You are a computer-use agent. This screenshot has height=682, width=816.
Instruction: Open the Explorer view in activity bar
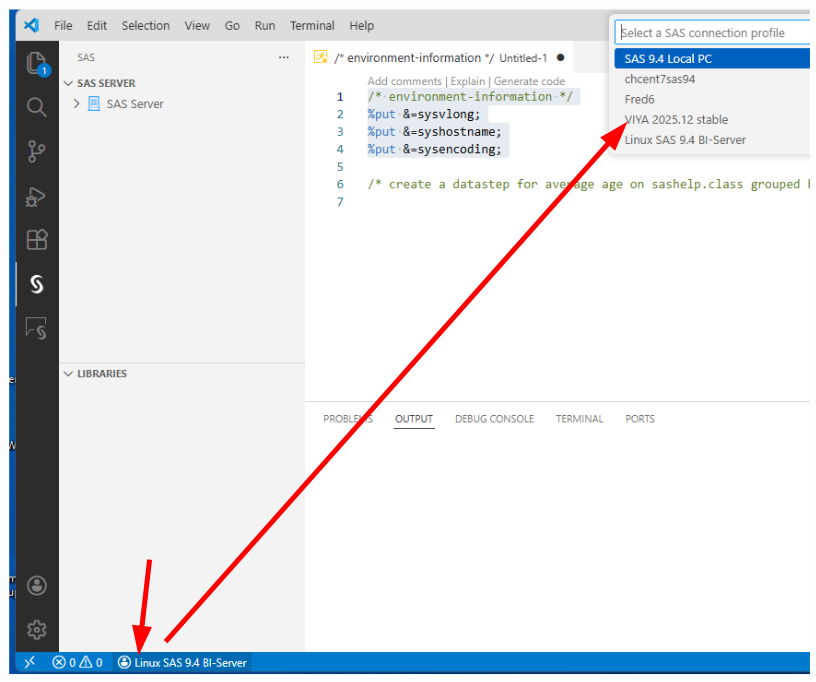point(37,63)
